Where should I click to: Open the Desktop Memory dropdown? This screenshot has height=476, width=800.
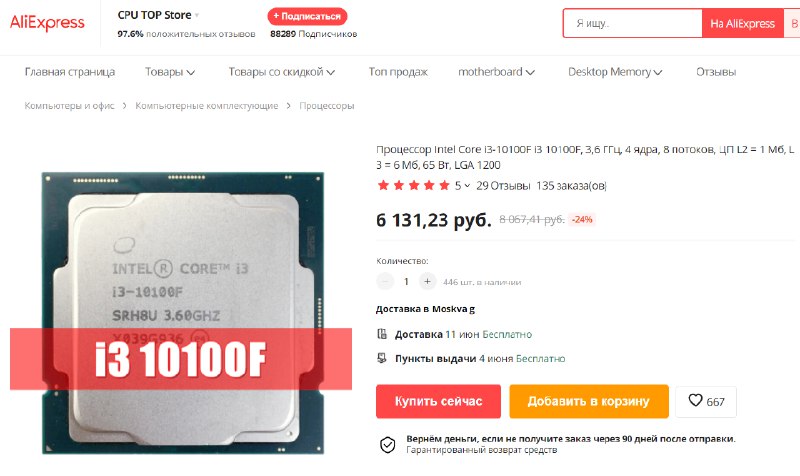(615, 72)
